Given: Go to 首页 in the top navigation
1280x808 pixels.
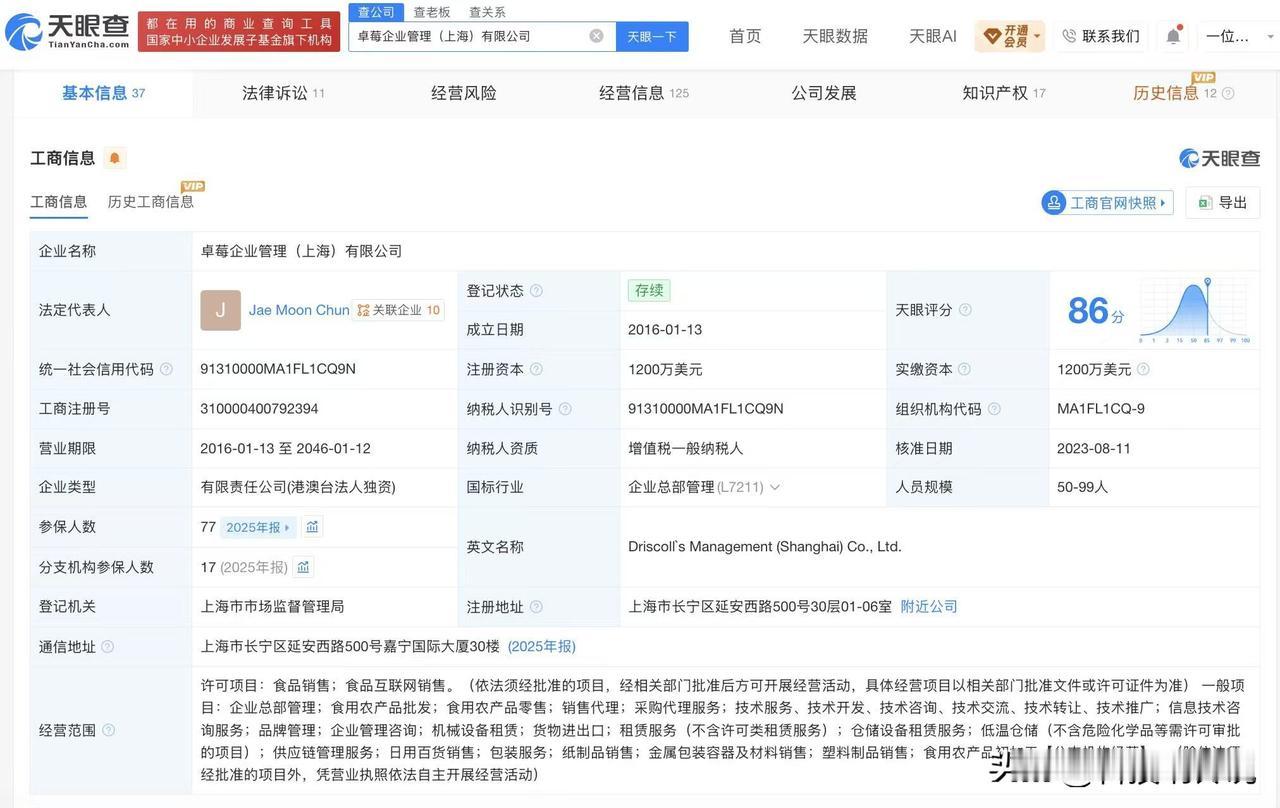Looking at the screenshot, I should [x=745, y=36].
